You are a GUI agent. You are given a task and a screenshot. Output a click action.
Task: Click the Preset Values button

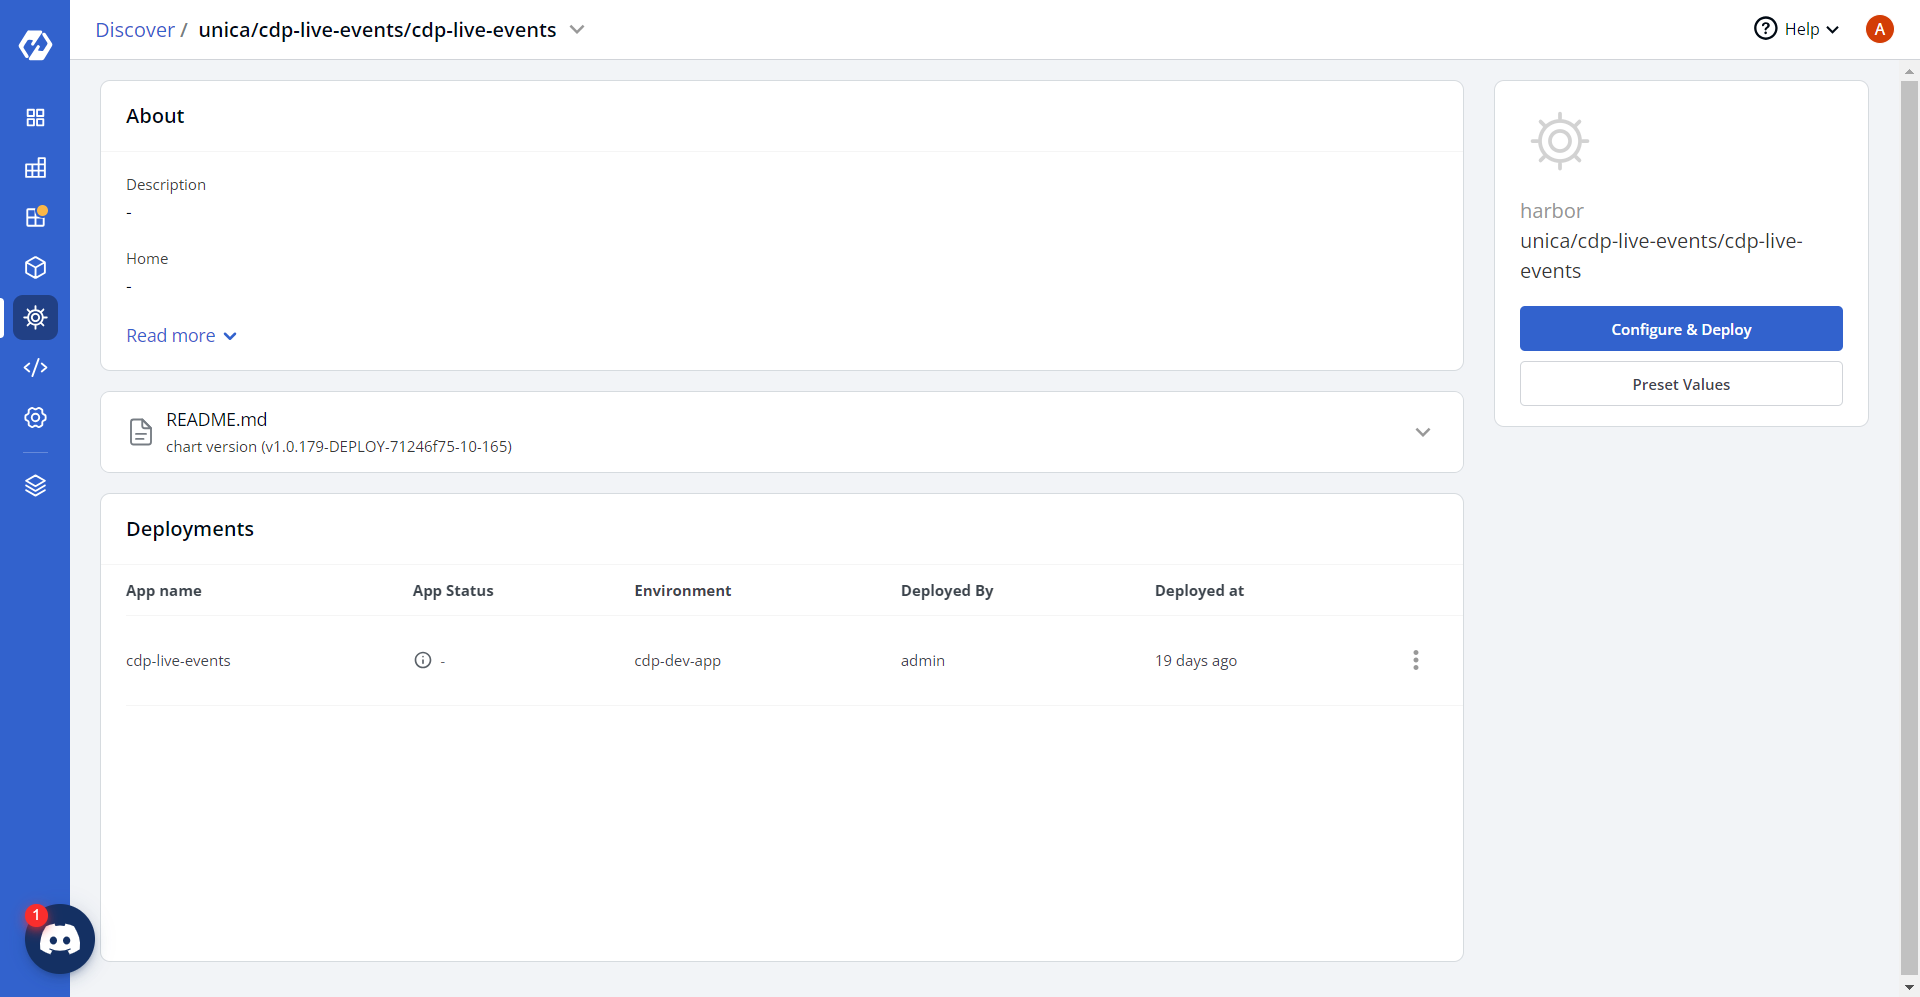pos(1680,384)
